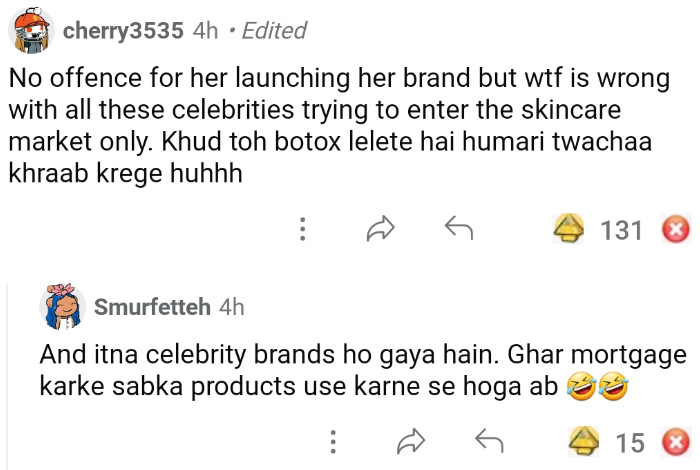Share cherry3535's comment using the arrow icon

coord(381,231)
